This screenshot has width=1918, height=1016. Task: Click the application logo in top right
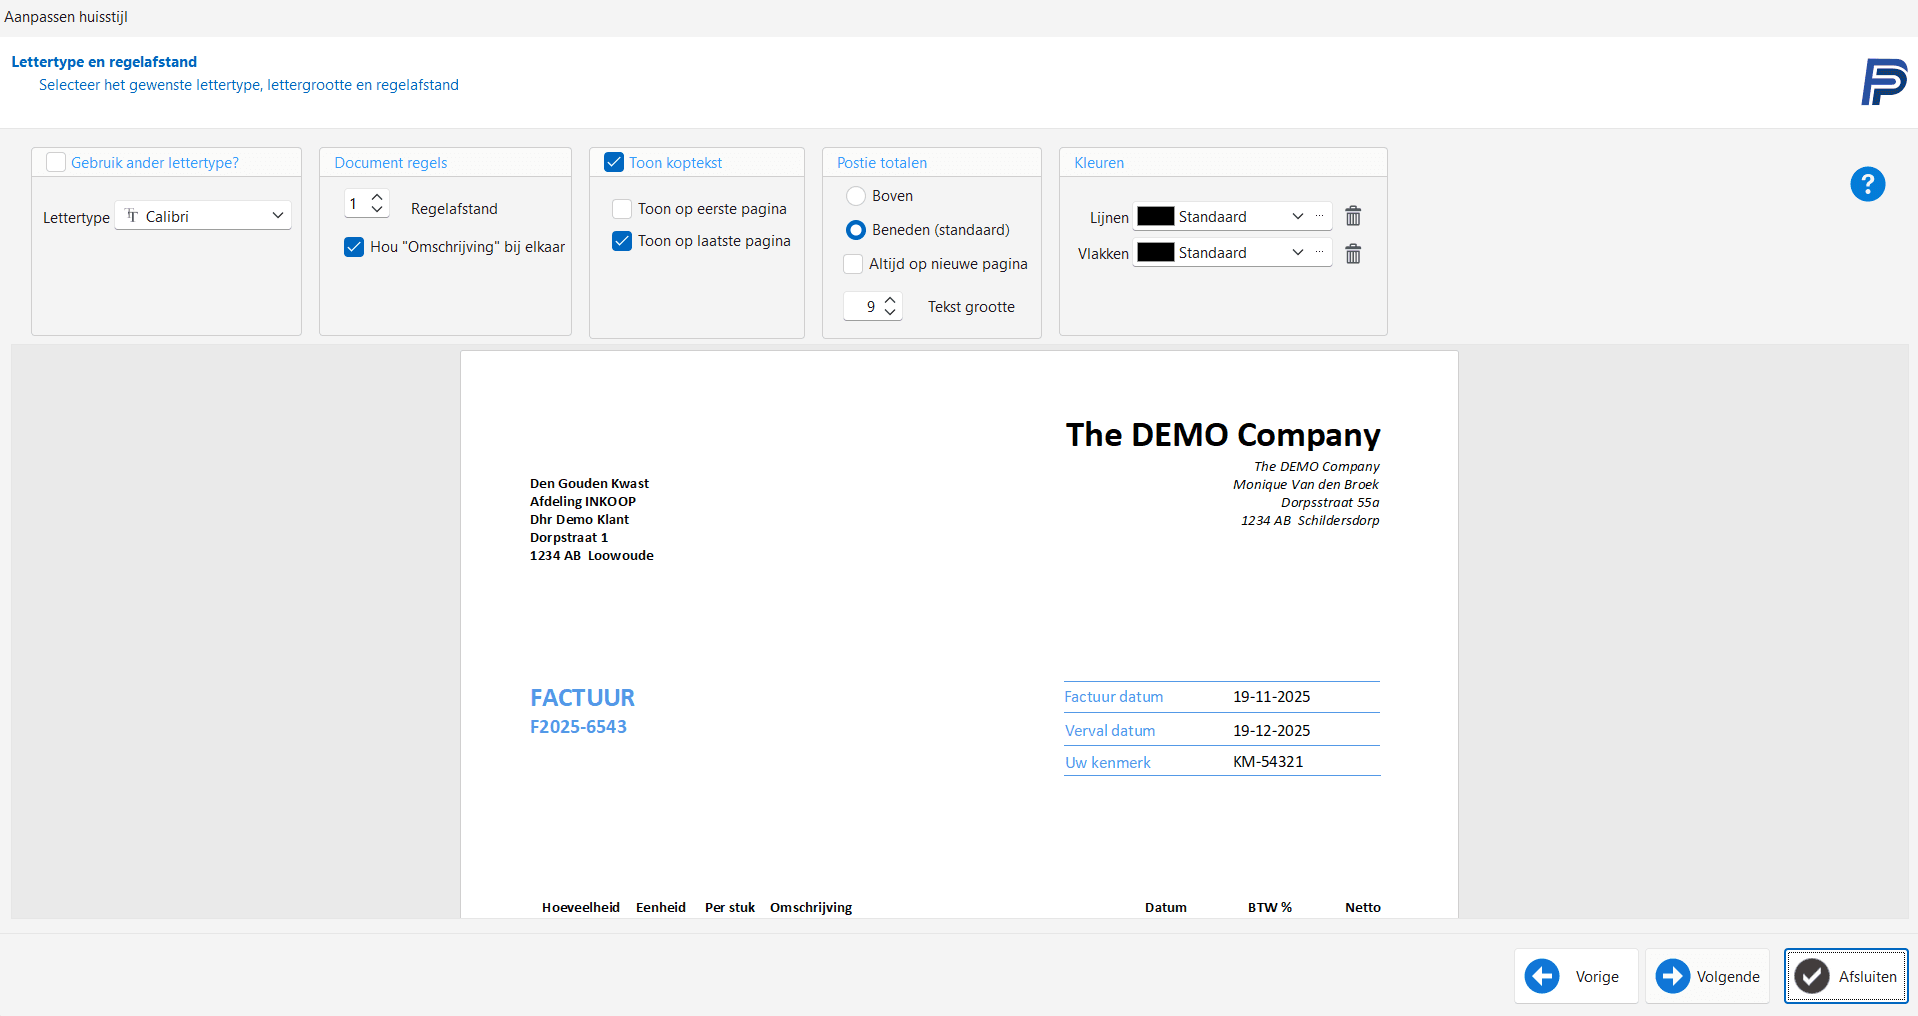click(1884, 82)
